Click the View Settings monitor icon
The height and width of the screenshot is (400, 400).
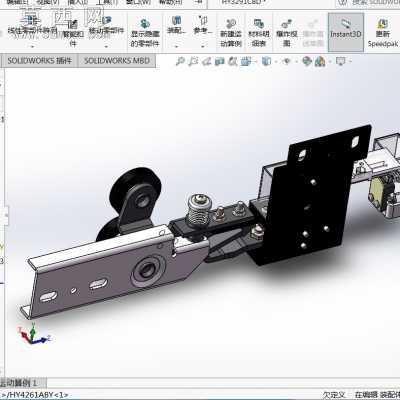(x=341, y=61)
